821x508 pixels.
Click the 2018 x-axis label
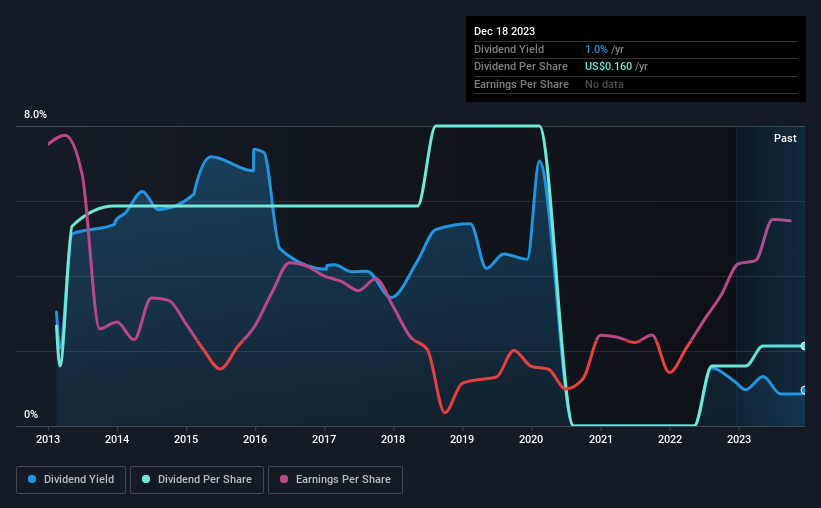[x=393, y=439]
